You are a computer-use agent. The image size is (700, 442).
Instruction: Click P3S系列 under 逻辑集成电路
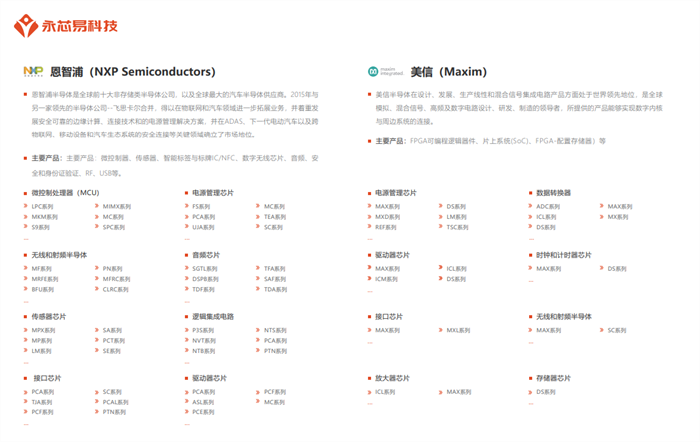[x=203, y=330]
